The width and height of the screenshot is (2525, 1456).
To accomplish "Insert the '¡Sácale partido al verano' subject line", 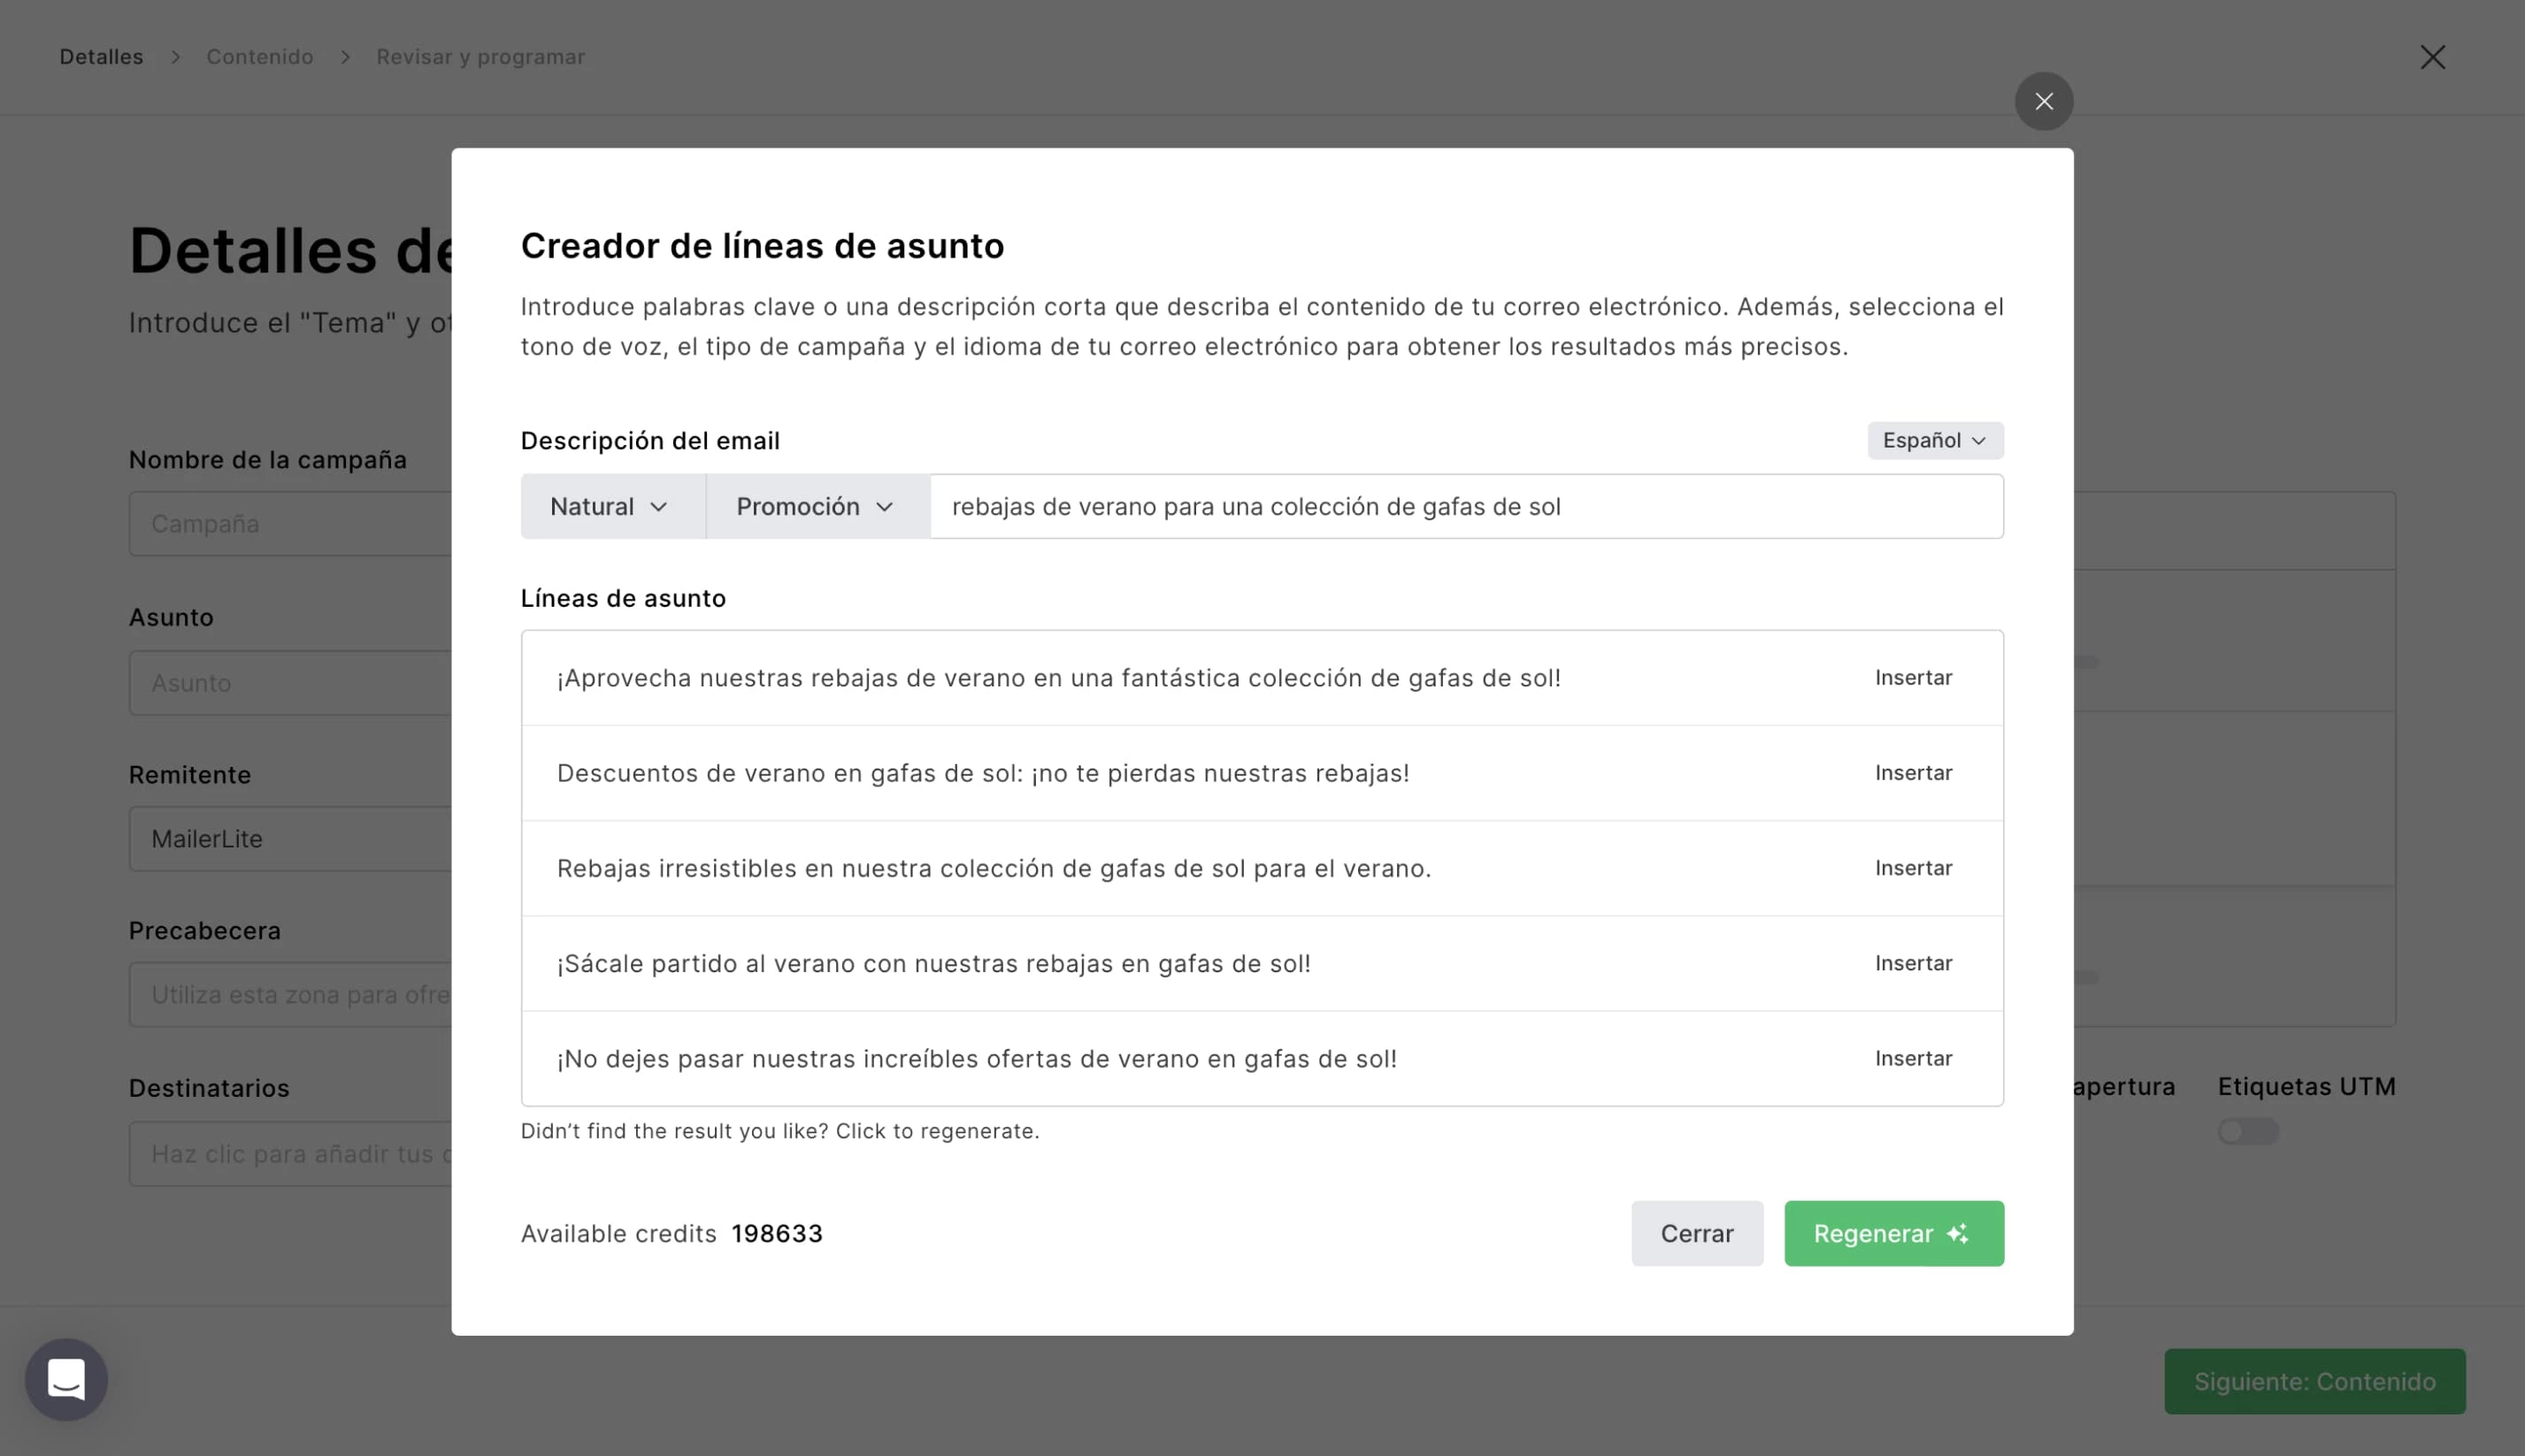I will coord(1912,962).
